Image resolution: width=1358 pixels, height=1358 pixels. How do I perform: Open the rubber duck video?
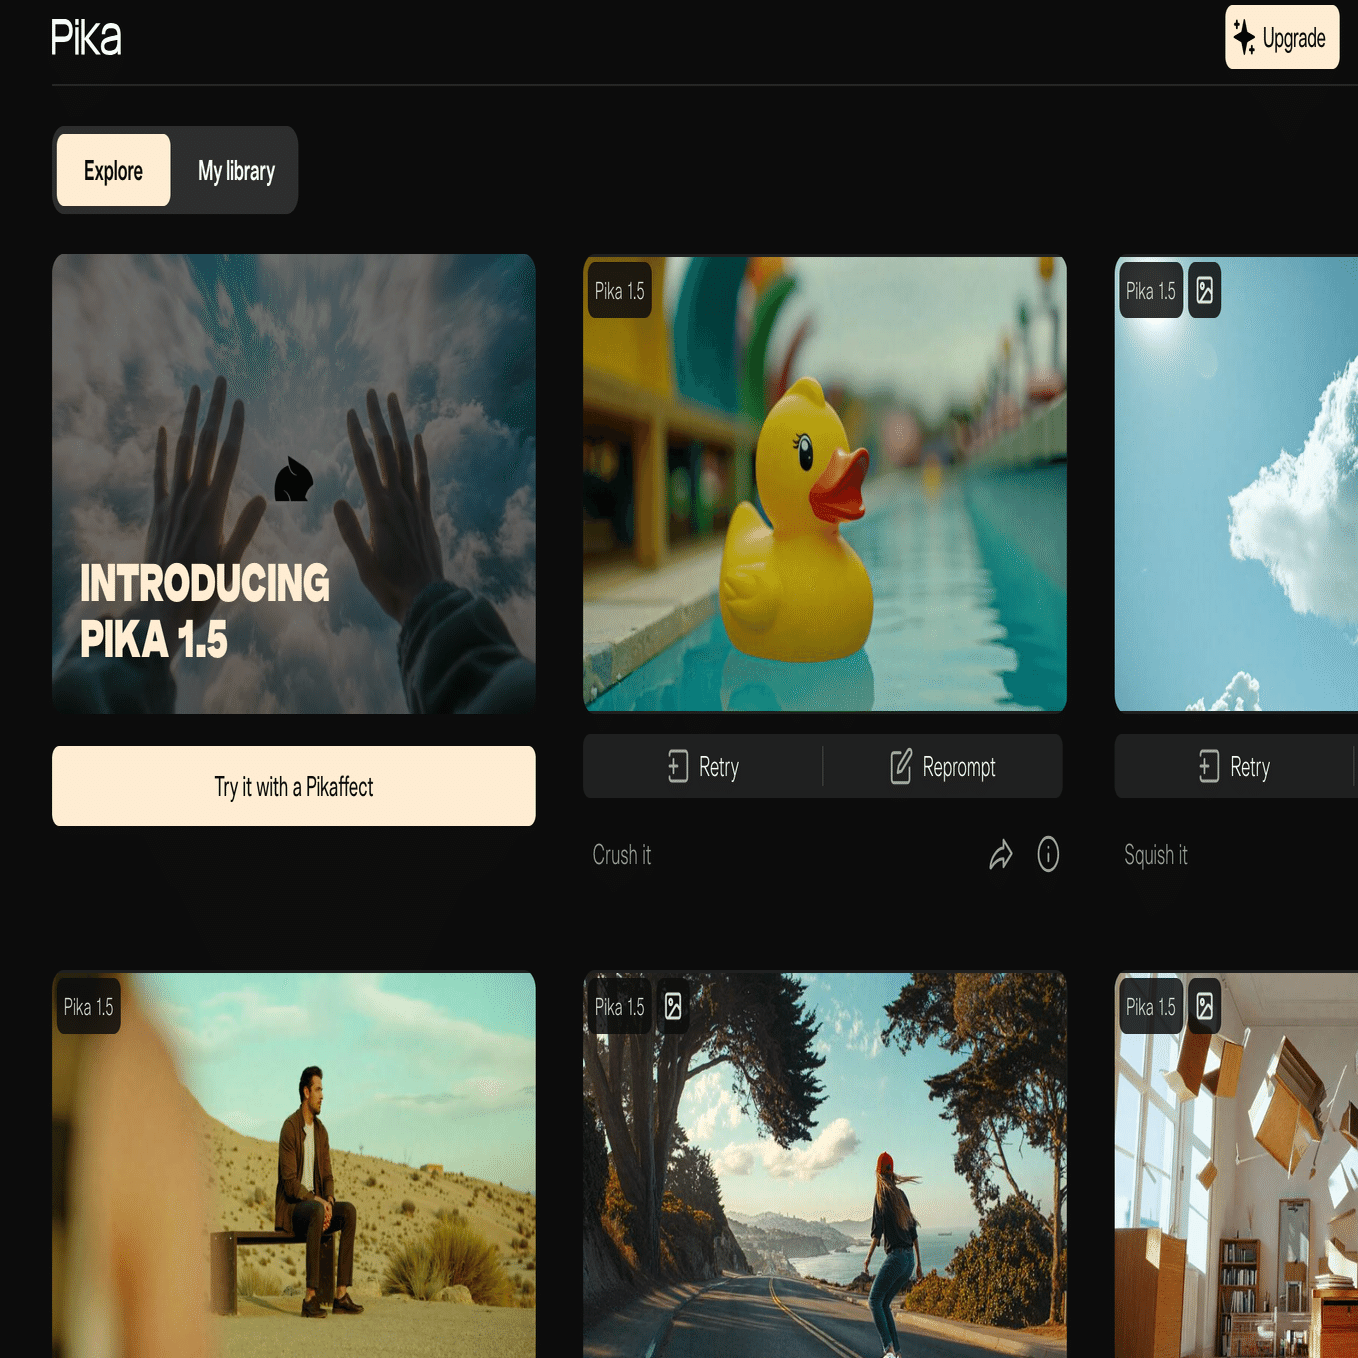(x=825, y=484)
